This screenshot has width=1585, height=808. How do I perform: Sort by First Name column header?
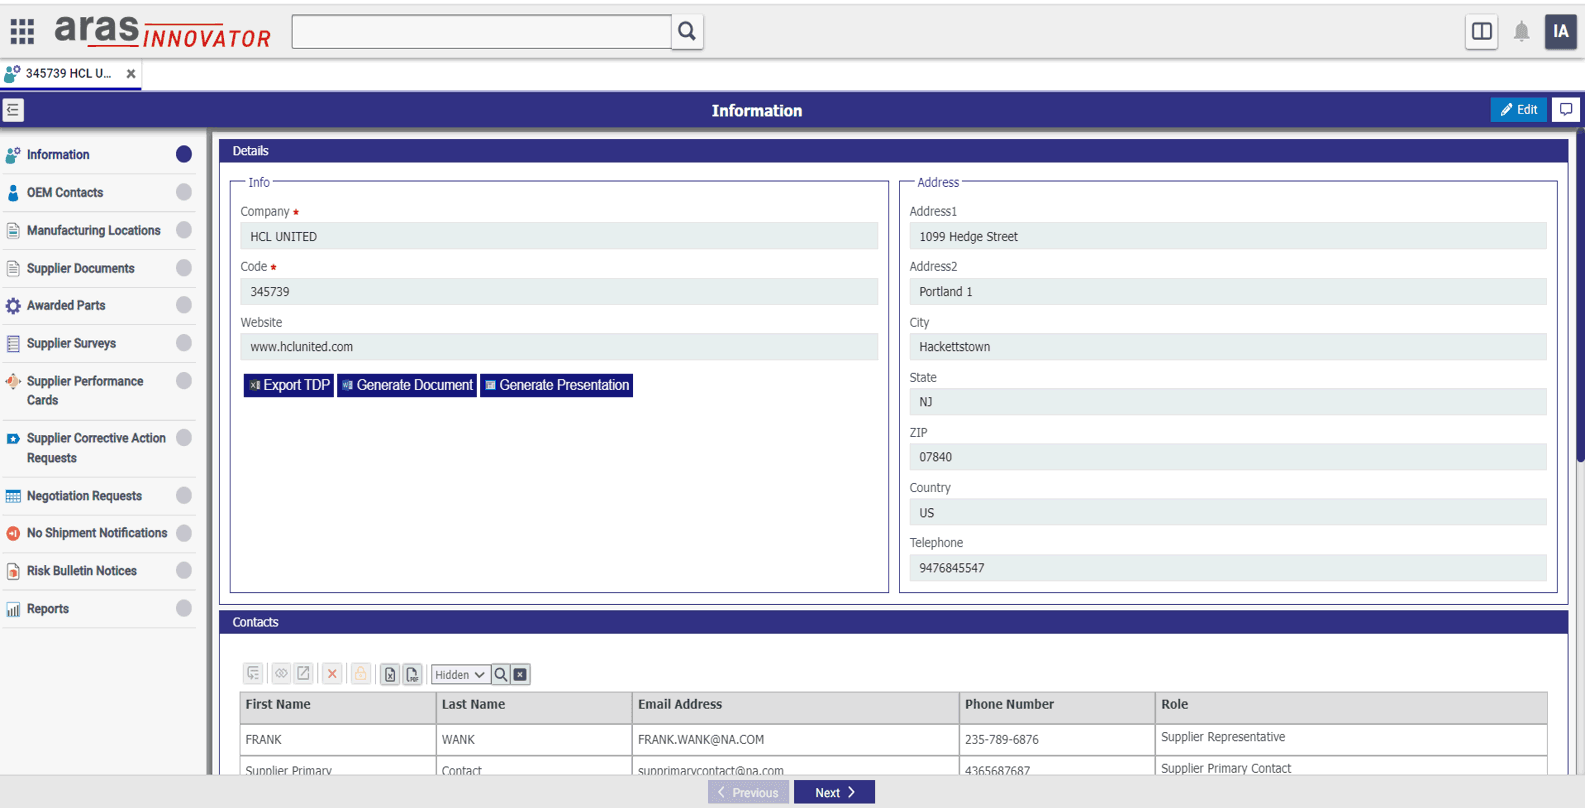point(338,706)
